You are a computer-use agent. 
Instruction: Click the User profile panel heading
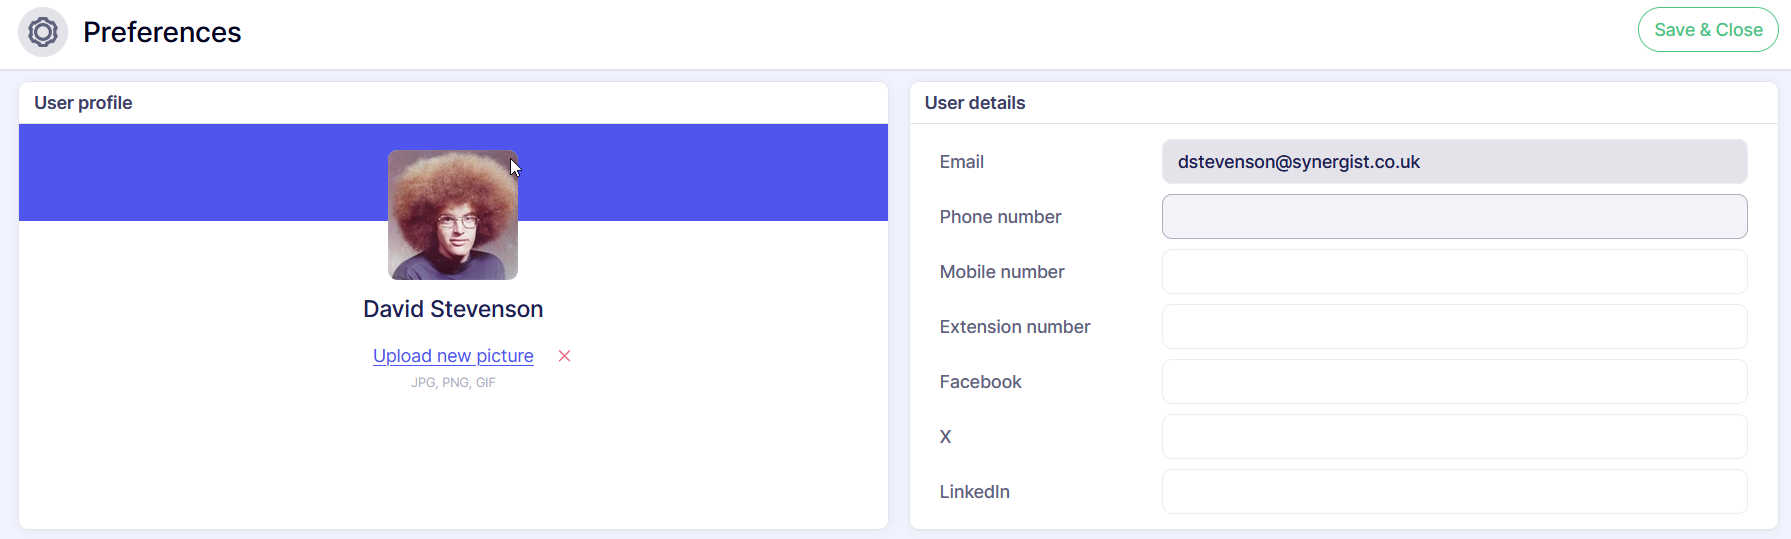coord(83,103)
